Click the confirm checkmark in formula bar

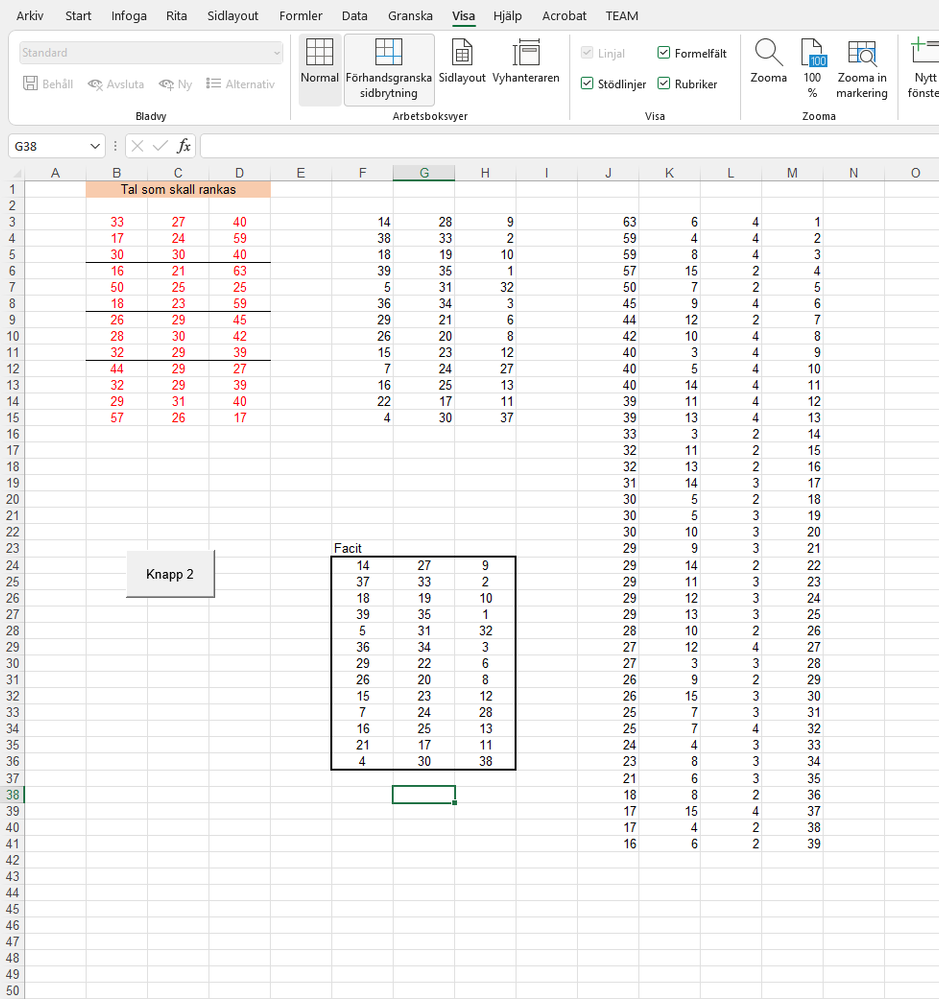pos(161,146)
